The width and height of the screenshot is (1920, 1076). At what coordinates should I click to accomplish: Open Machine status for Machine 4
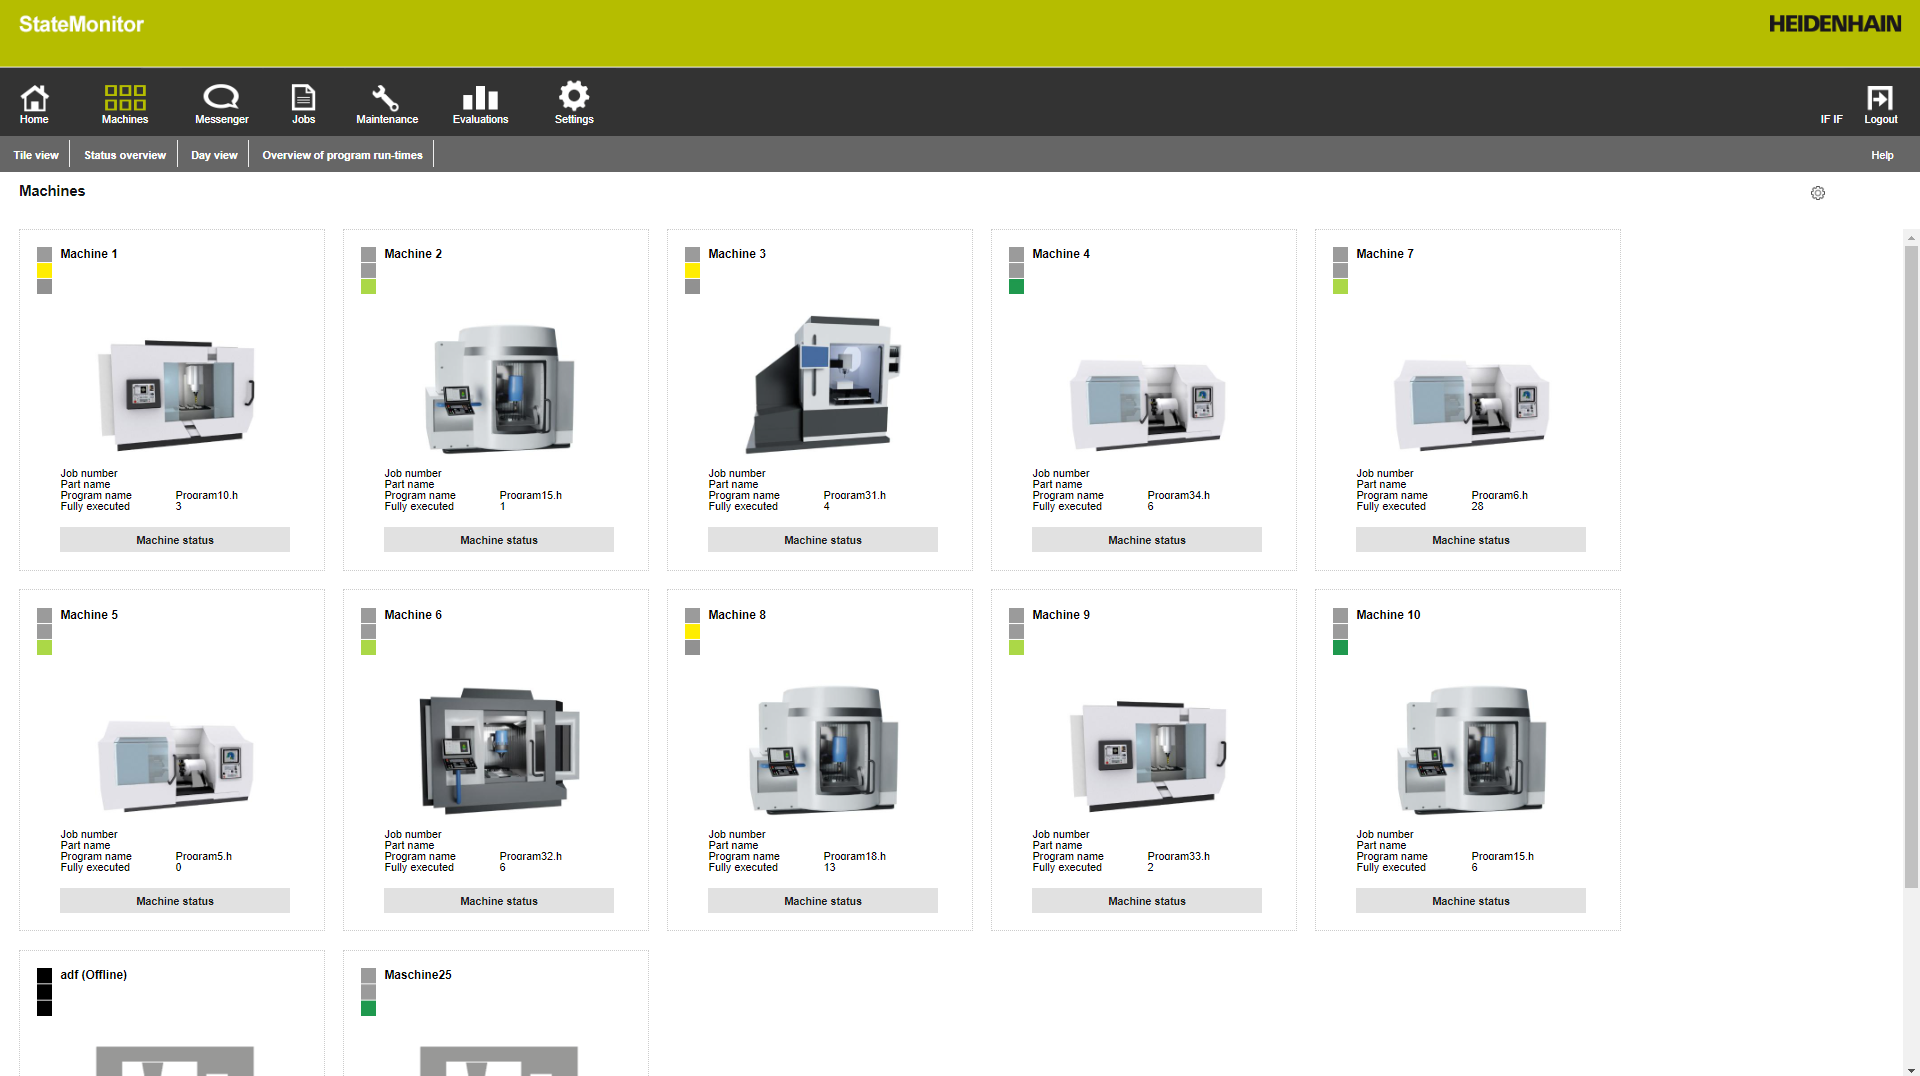[1147, 540]
